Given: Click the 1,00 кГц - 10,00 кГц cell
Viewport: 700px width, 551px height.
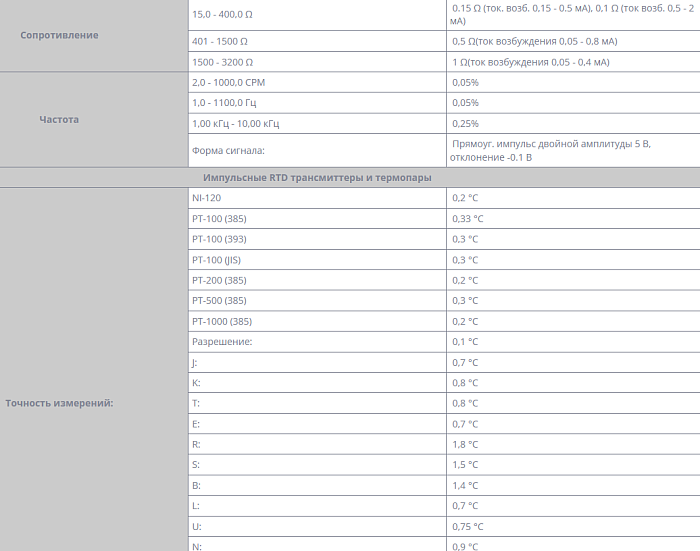Looking at the screenshot, I should [x=236, y=123].
